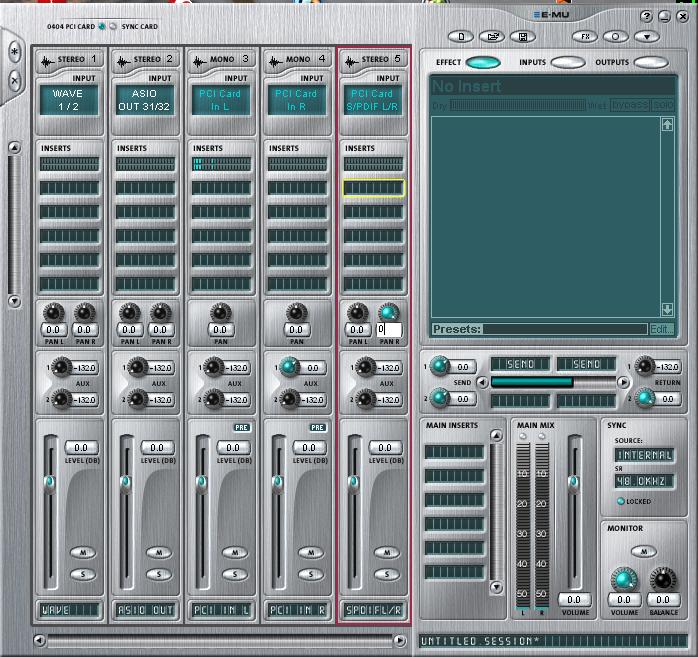Click the Edit button beside Presets
This screenshot has width=698, height=657.
point(661,329)
